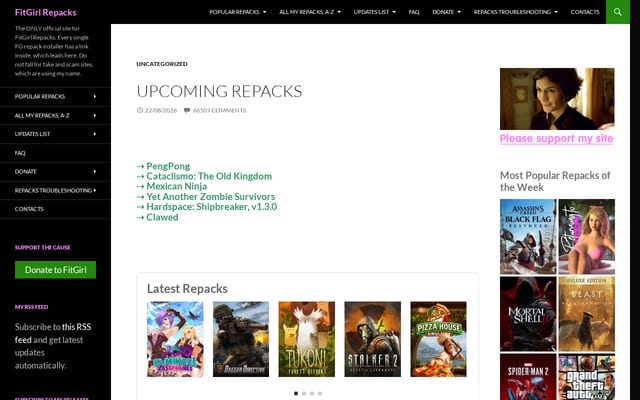Go to FitGirl Repacks site title
This screenshot has width=640, height=400.
coord(45,12)
